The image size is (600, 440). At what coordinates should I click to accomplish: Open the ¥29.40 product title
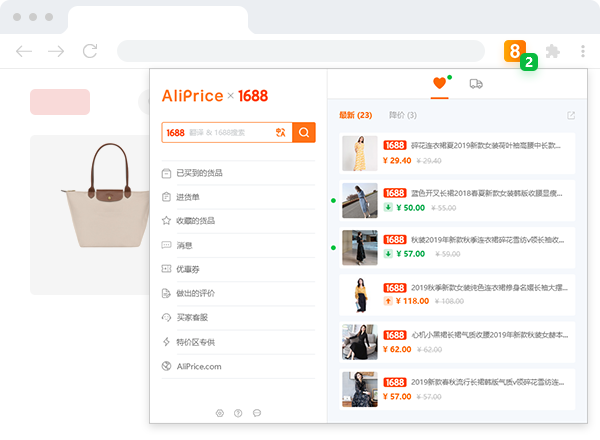(x=486, y=145)
